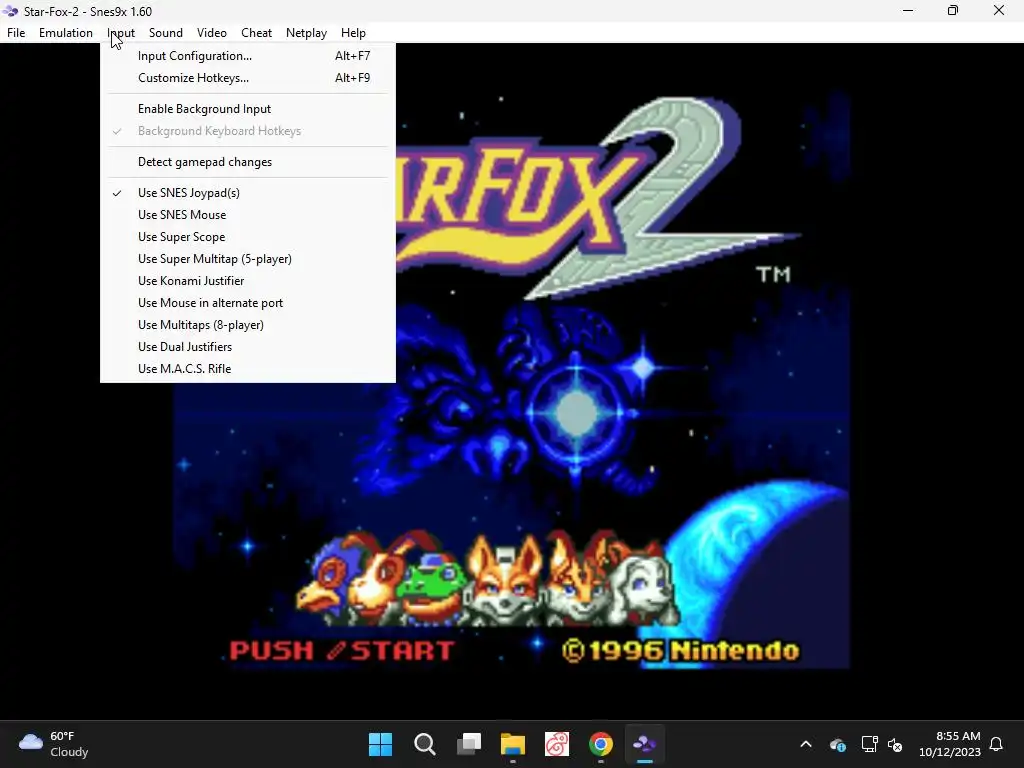Close the open Input menu
The height and width of the screenshot is (768, 1024).
(x=121, y=33)
